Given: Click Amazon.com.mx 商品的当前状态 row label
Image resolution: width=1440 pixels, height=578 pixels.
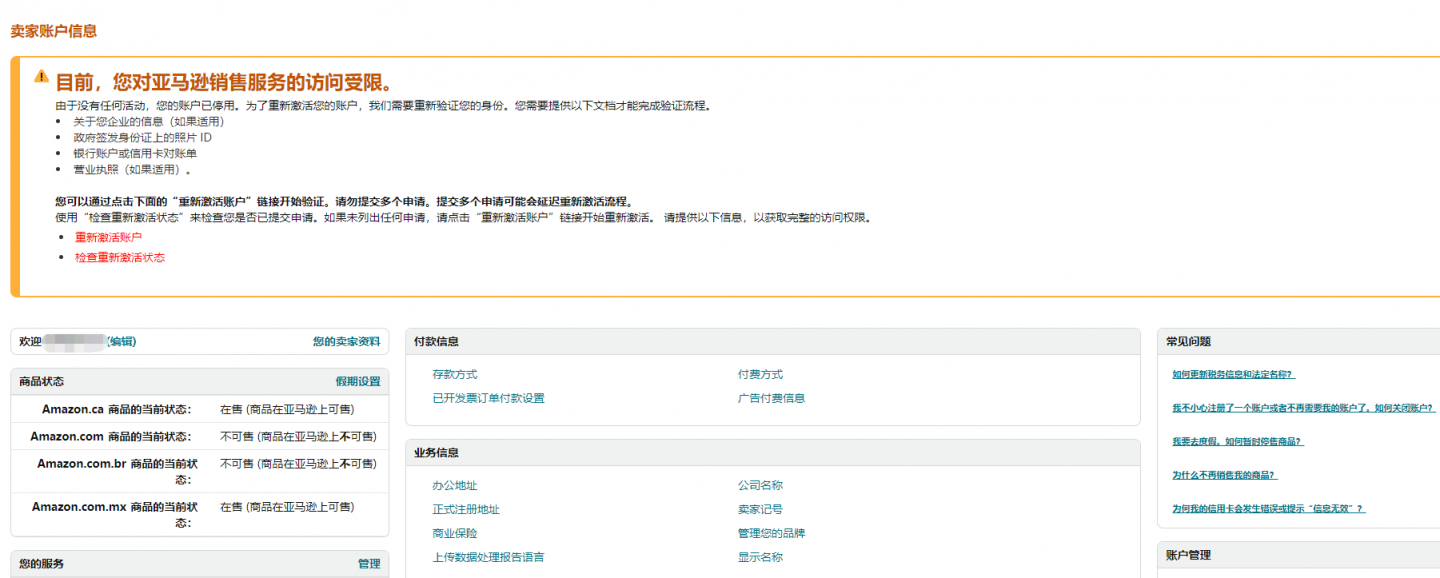Looking at the screenshot, I should [x=115, y=514].
